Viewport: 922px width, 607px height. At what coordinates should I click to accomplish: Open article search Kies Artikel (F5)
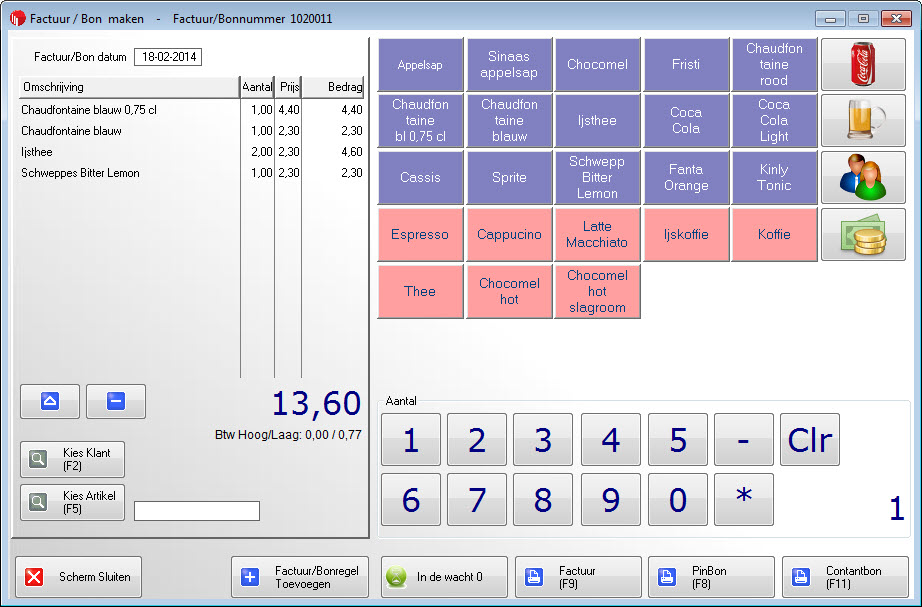(72, 502)
